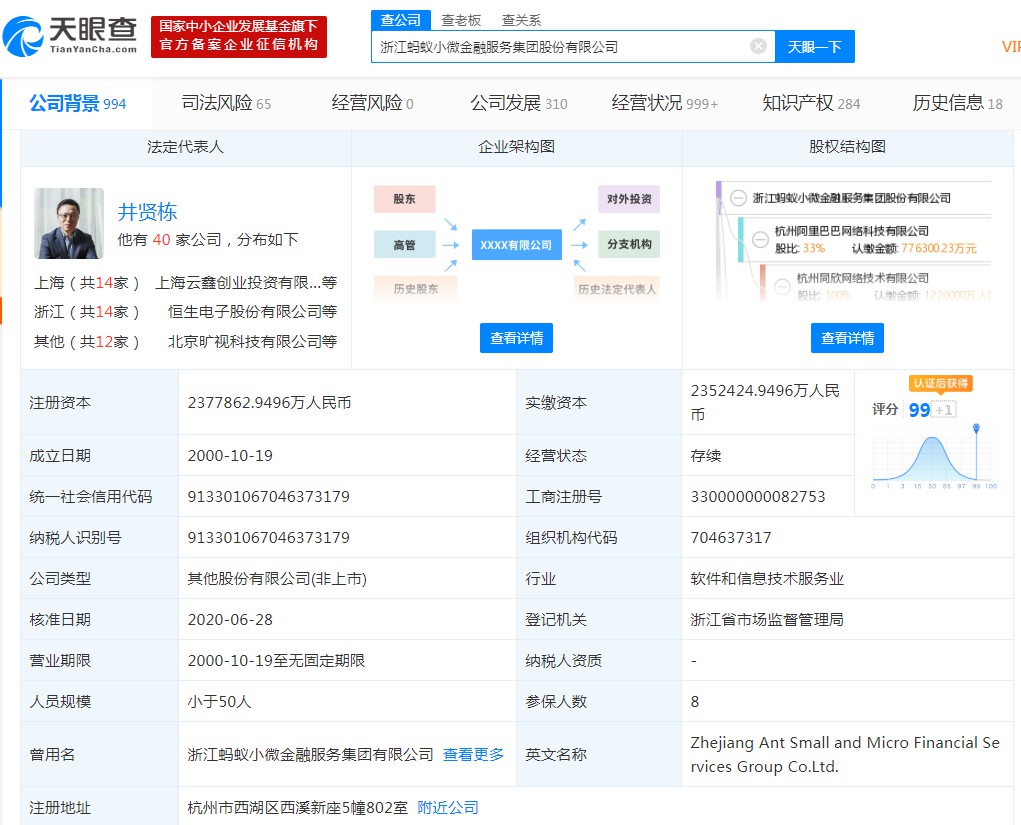Click the 股东 box in the structure diagram
This screenshot has width=1021, height=825.
404,199
